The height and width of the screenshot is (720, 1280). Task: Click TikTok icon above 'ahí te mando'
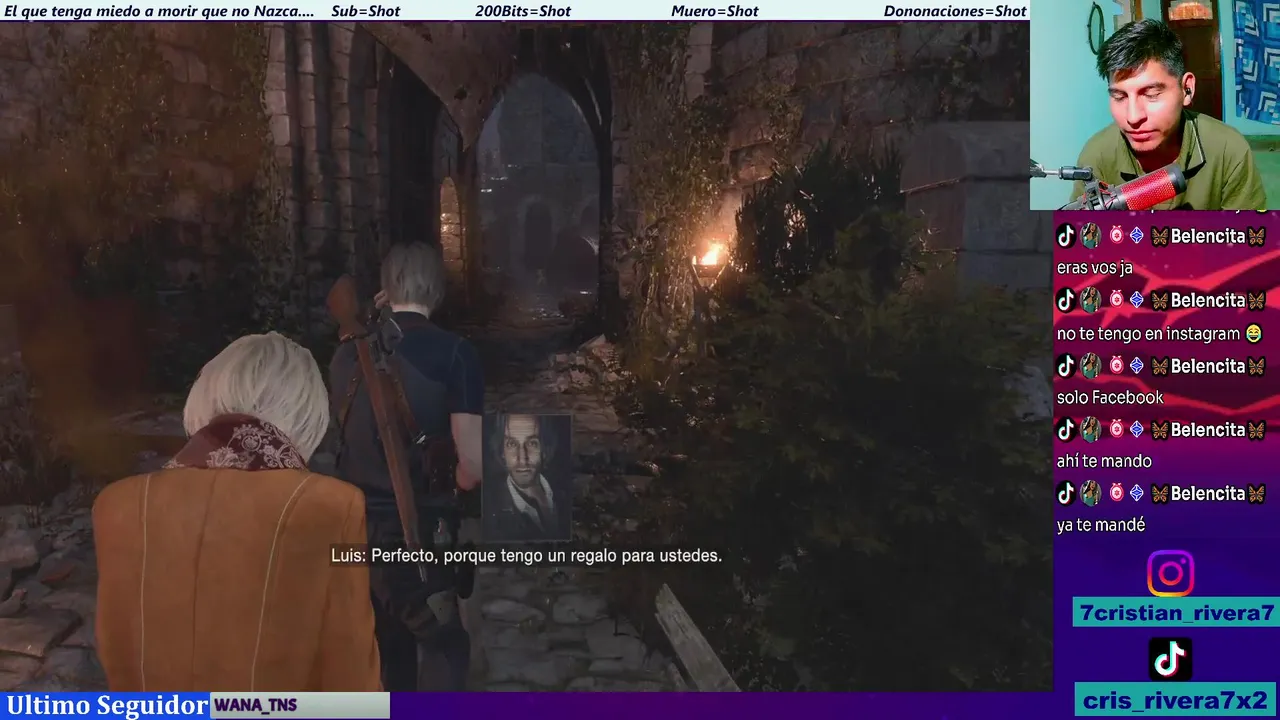[1066, 429]
